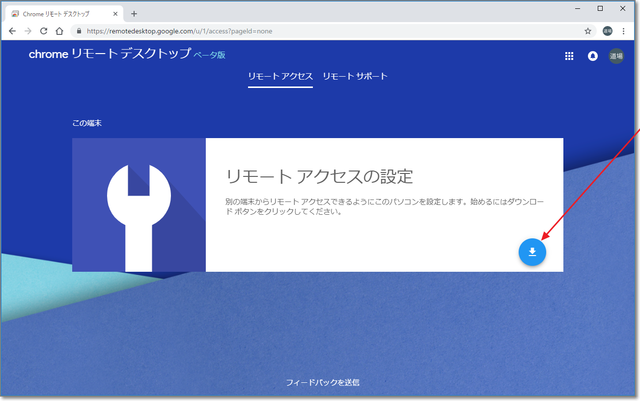Open the Google account avatar in page header

point(616,57)
